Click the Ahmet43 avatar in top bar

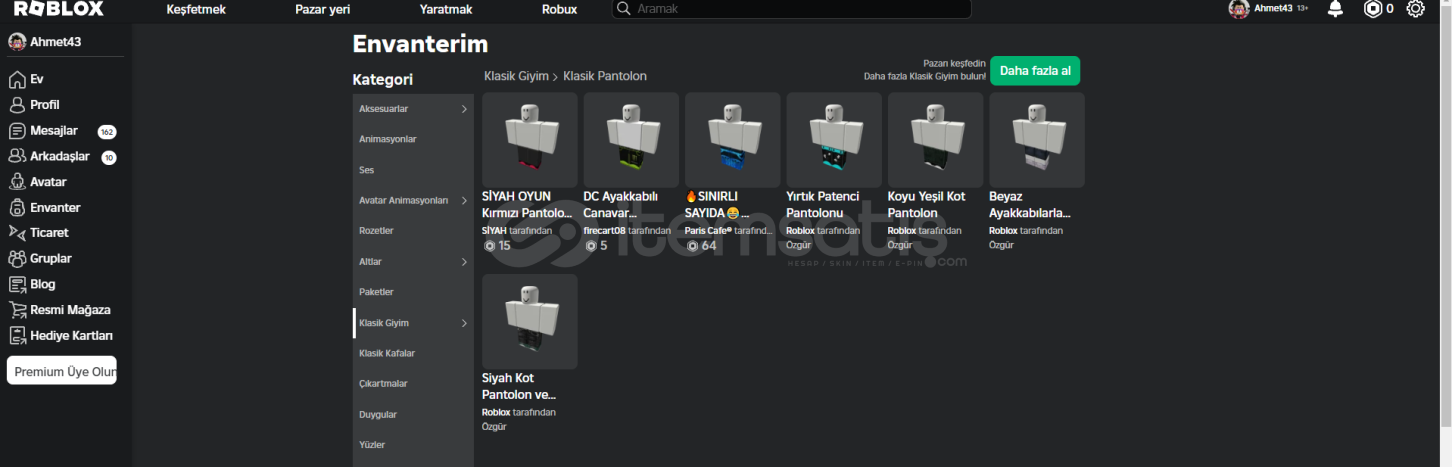pyautogui.click(x=1239, y=9)
